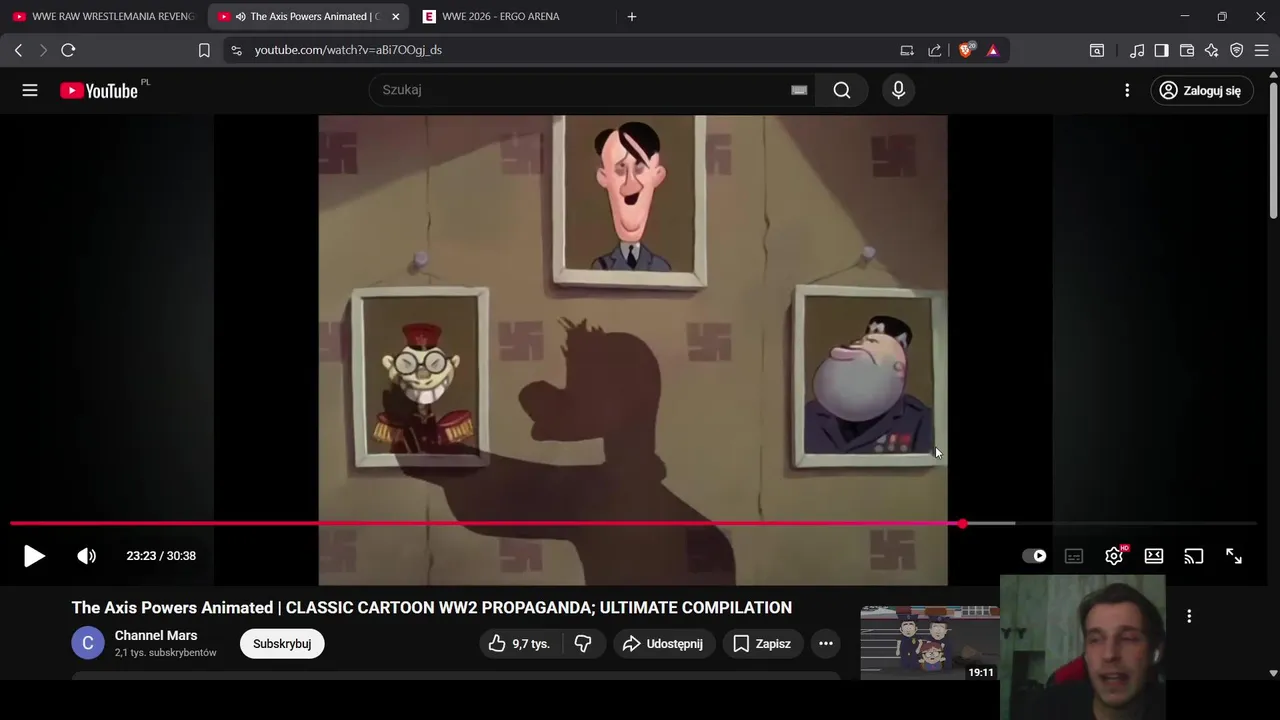Open more actions next to Zapisz

[826, 644]
